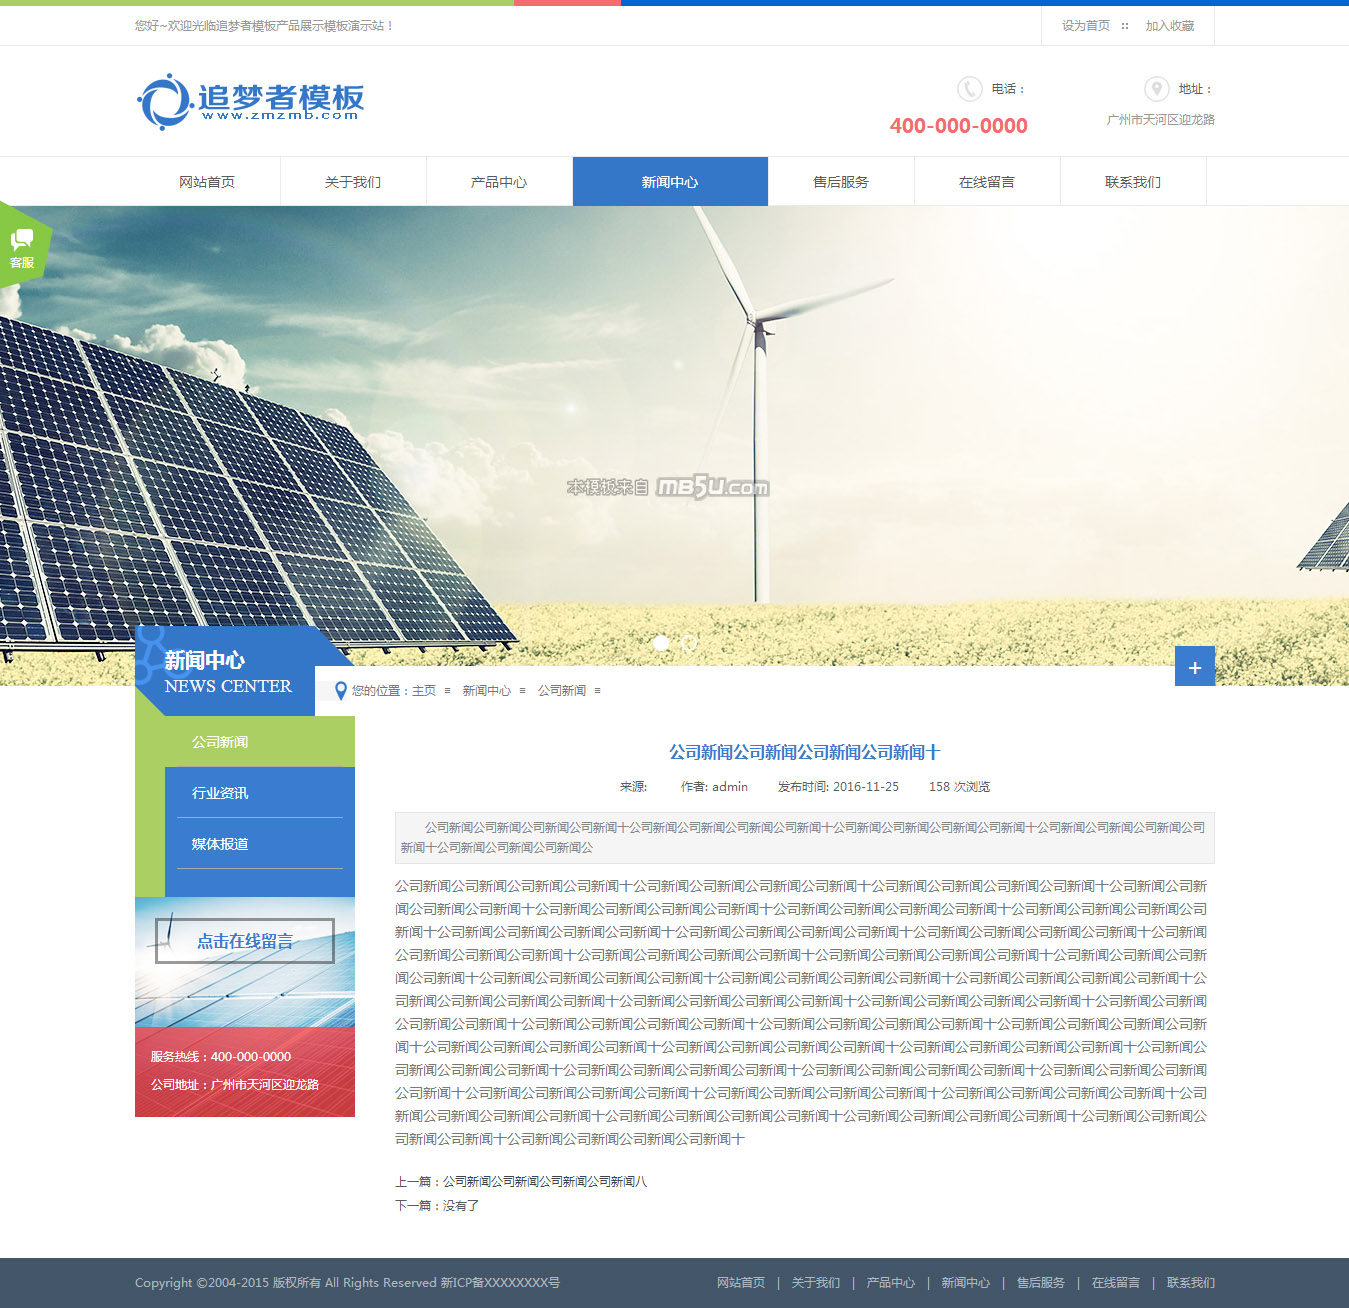Screen dimensions: 1349x1308
Task: Click the 点击在线留言 button
Action: pyautogui.click(x=245, y=941)
